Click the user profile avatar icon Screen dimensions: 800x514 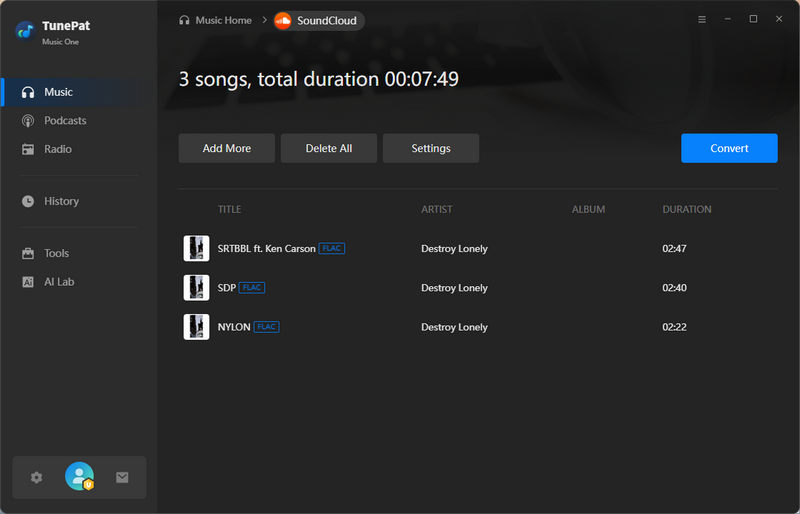coord(79,477)
